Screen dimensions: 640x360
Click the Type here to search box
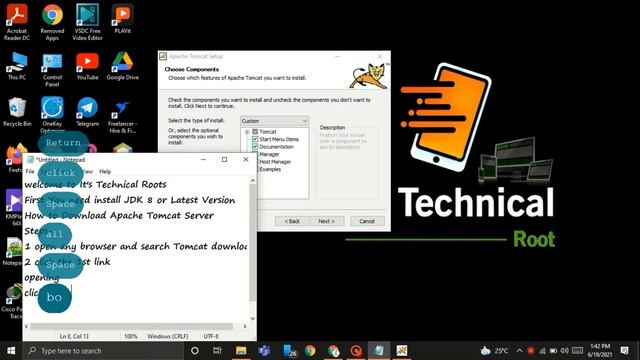pos(103,351)
